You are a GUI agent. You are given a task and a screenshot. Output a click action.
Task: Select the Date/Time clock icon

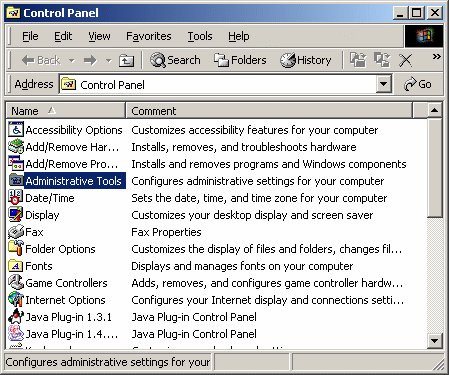click(16, 198)
